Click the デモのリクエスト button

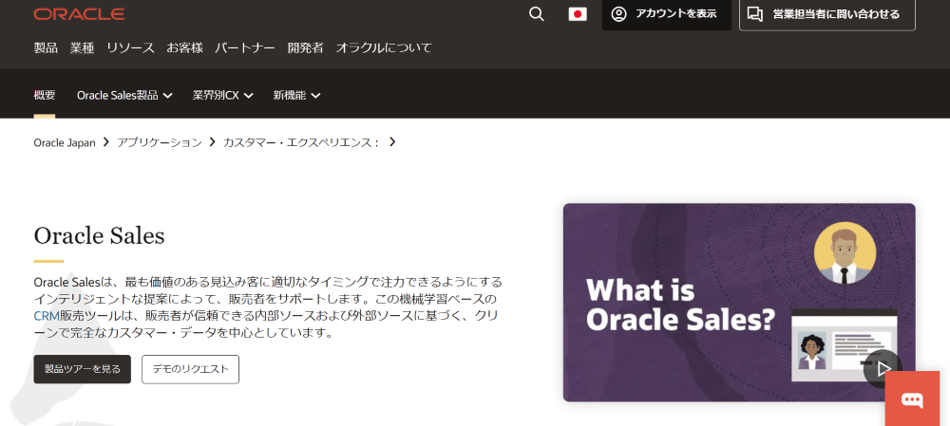190,369
